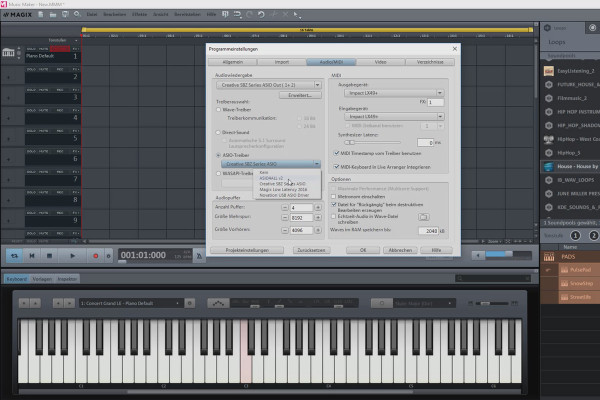600x400 pixels.
Task: Click circled number 2 in Tonstufe row
Action: coord(593,236)
